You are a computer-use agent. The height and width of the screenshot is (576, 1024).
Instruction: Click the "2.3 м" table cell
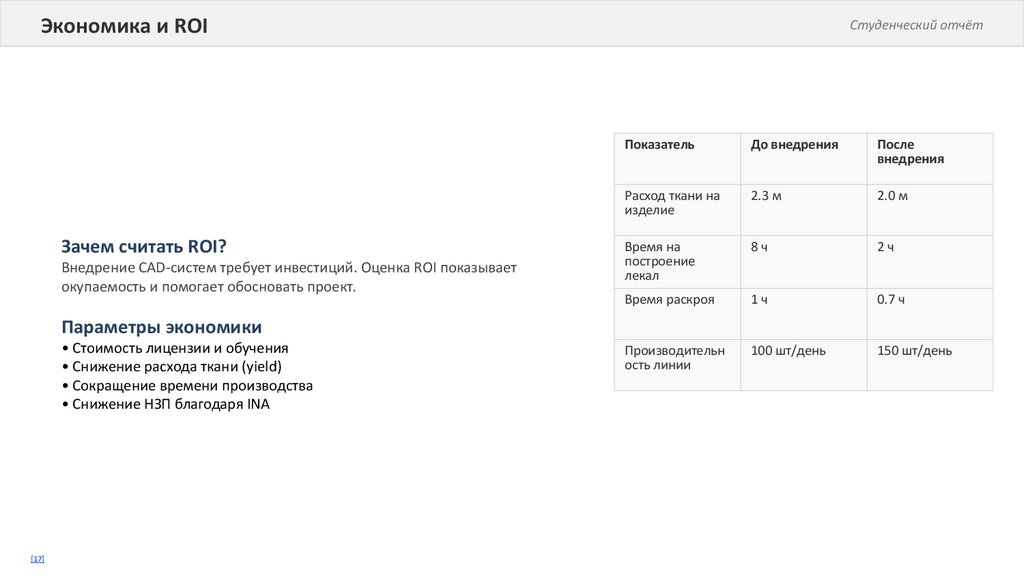[766, 196]
